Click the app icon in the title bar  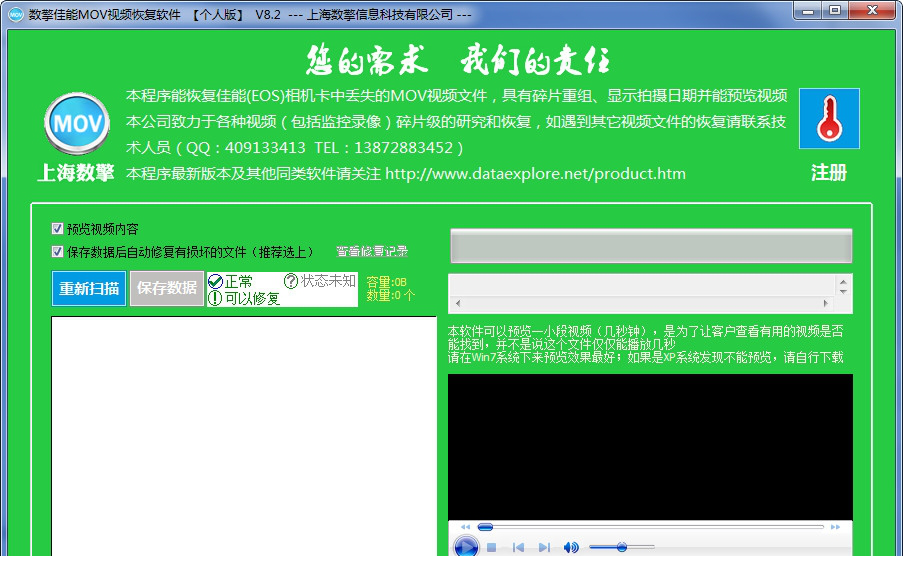[16, 14]
